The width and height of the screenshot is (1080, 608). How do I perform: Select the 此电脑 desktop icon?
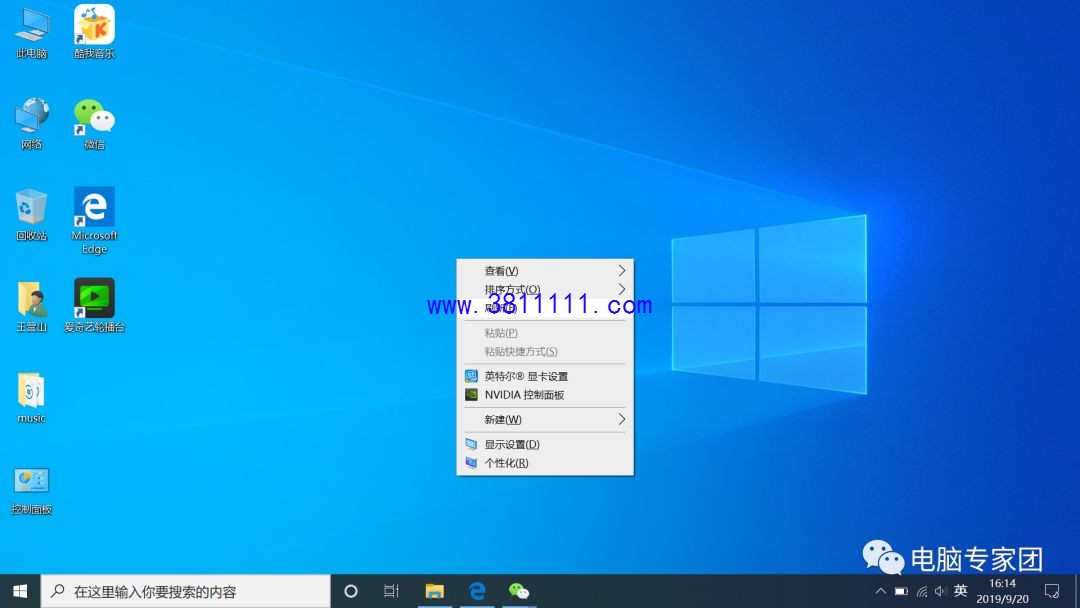(31, 32)
